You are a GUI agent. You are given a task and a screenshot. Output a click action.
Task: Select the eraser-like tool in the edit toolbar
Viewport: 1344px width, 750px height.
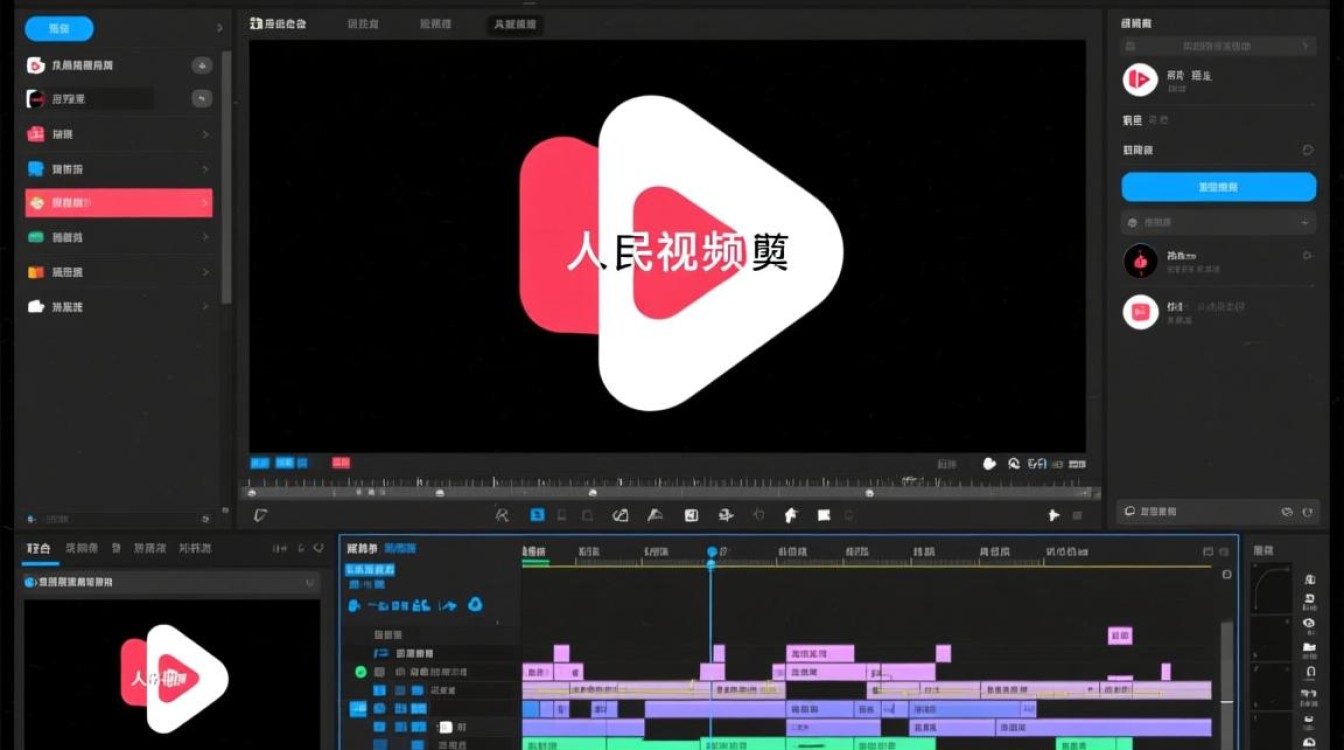coord(620,515)
